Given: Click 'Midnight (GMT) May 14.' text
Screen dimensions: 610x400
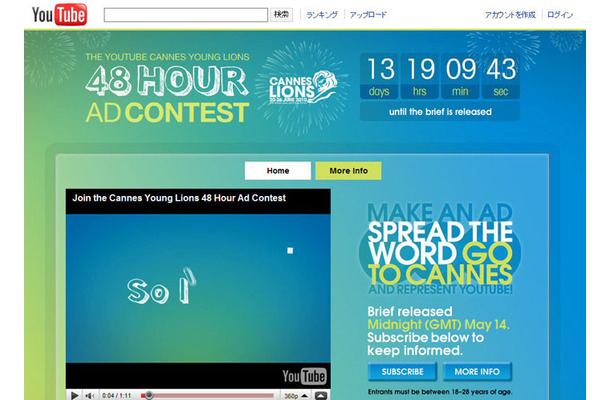Looking at the screenshot, I should [x=438, y=325].
